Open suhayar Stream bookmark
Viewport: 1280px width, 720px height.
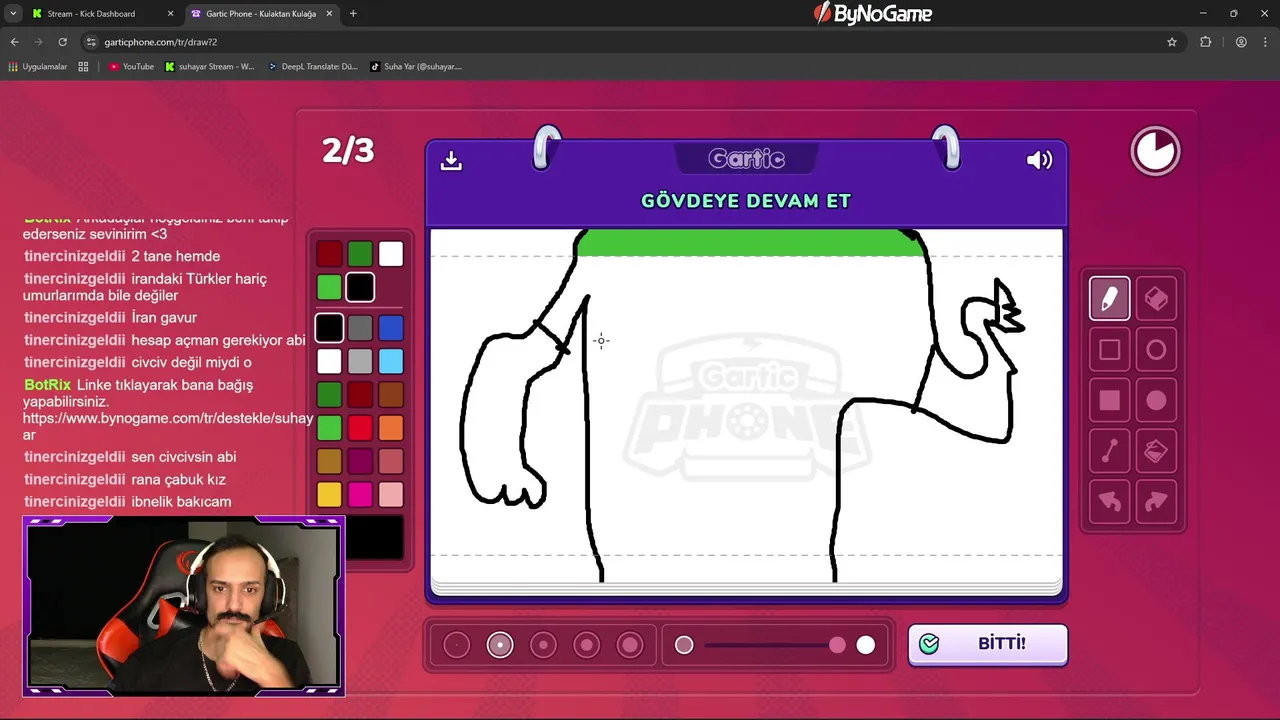click(209, 67)
